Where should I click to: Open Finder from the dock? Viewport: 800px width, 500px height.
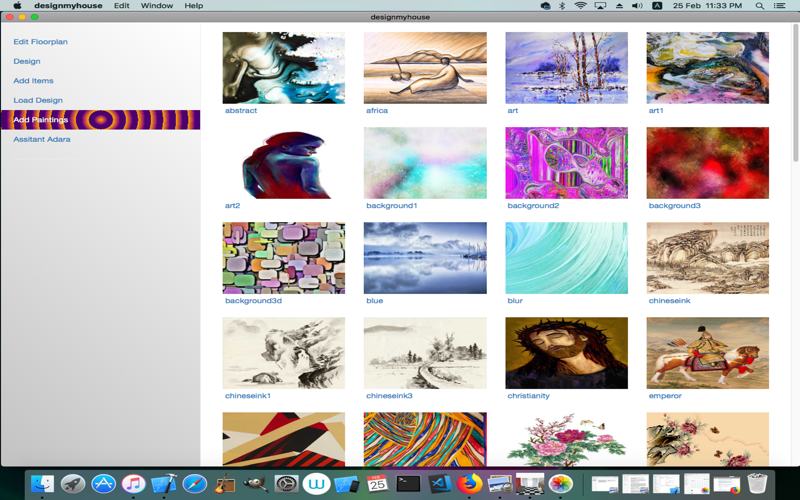pos(42,483)
